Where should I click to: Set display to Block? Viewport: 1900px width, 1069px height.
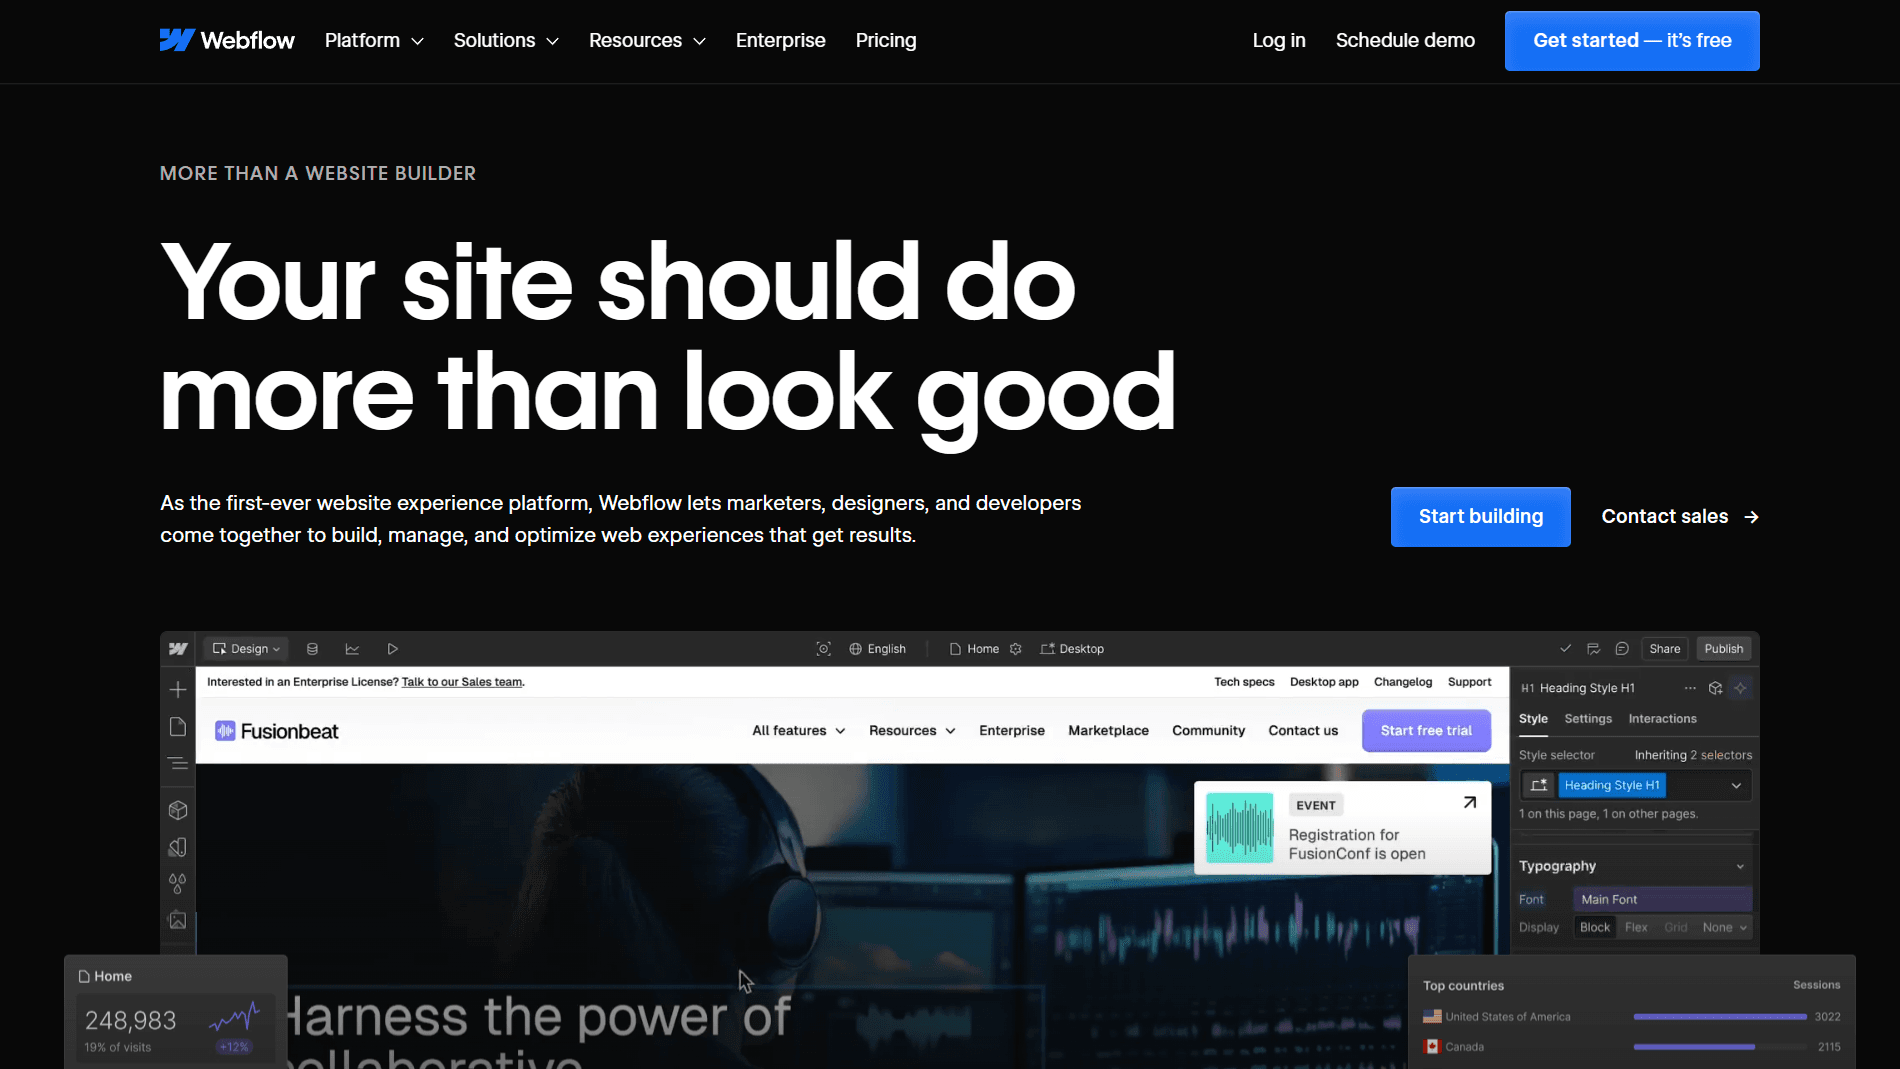(1595, 928)
